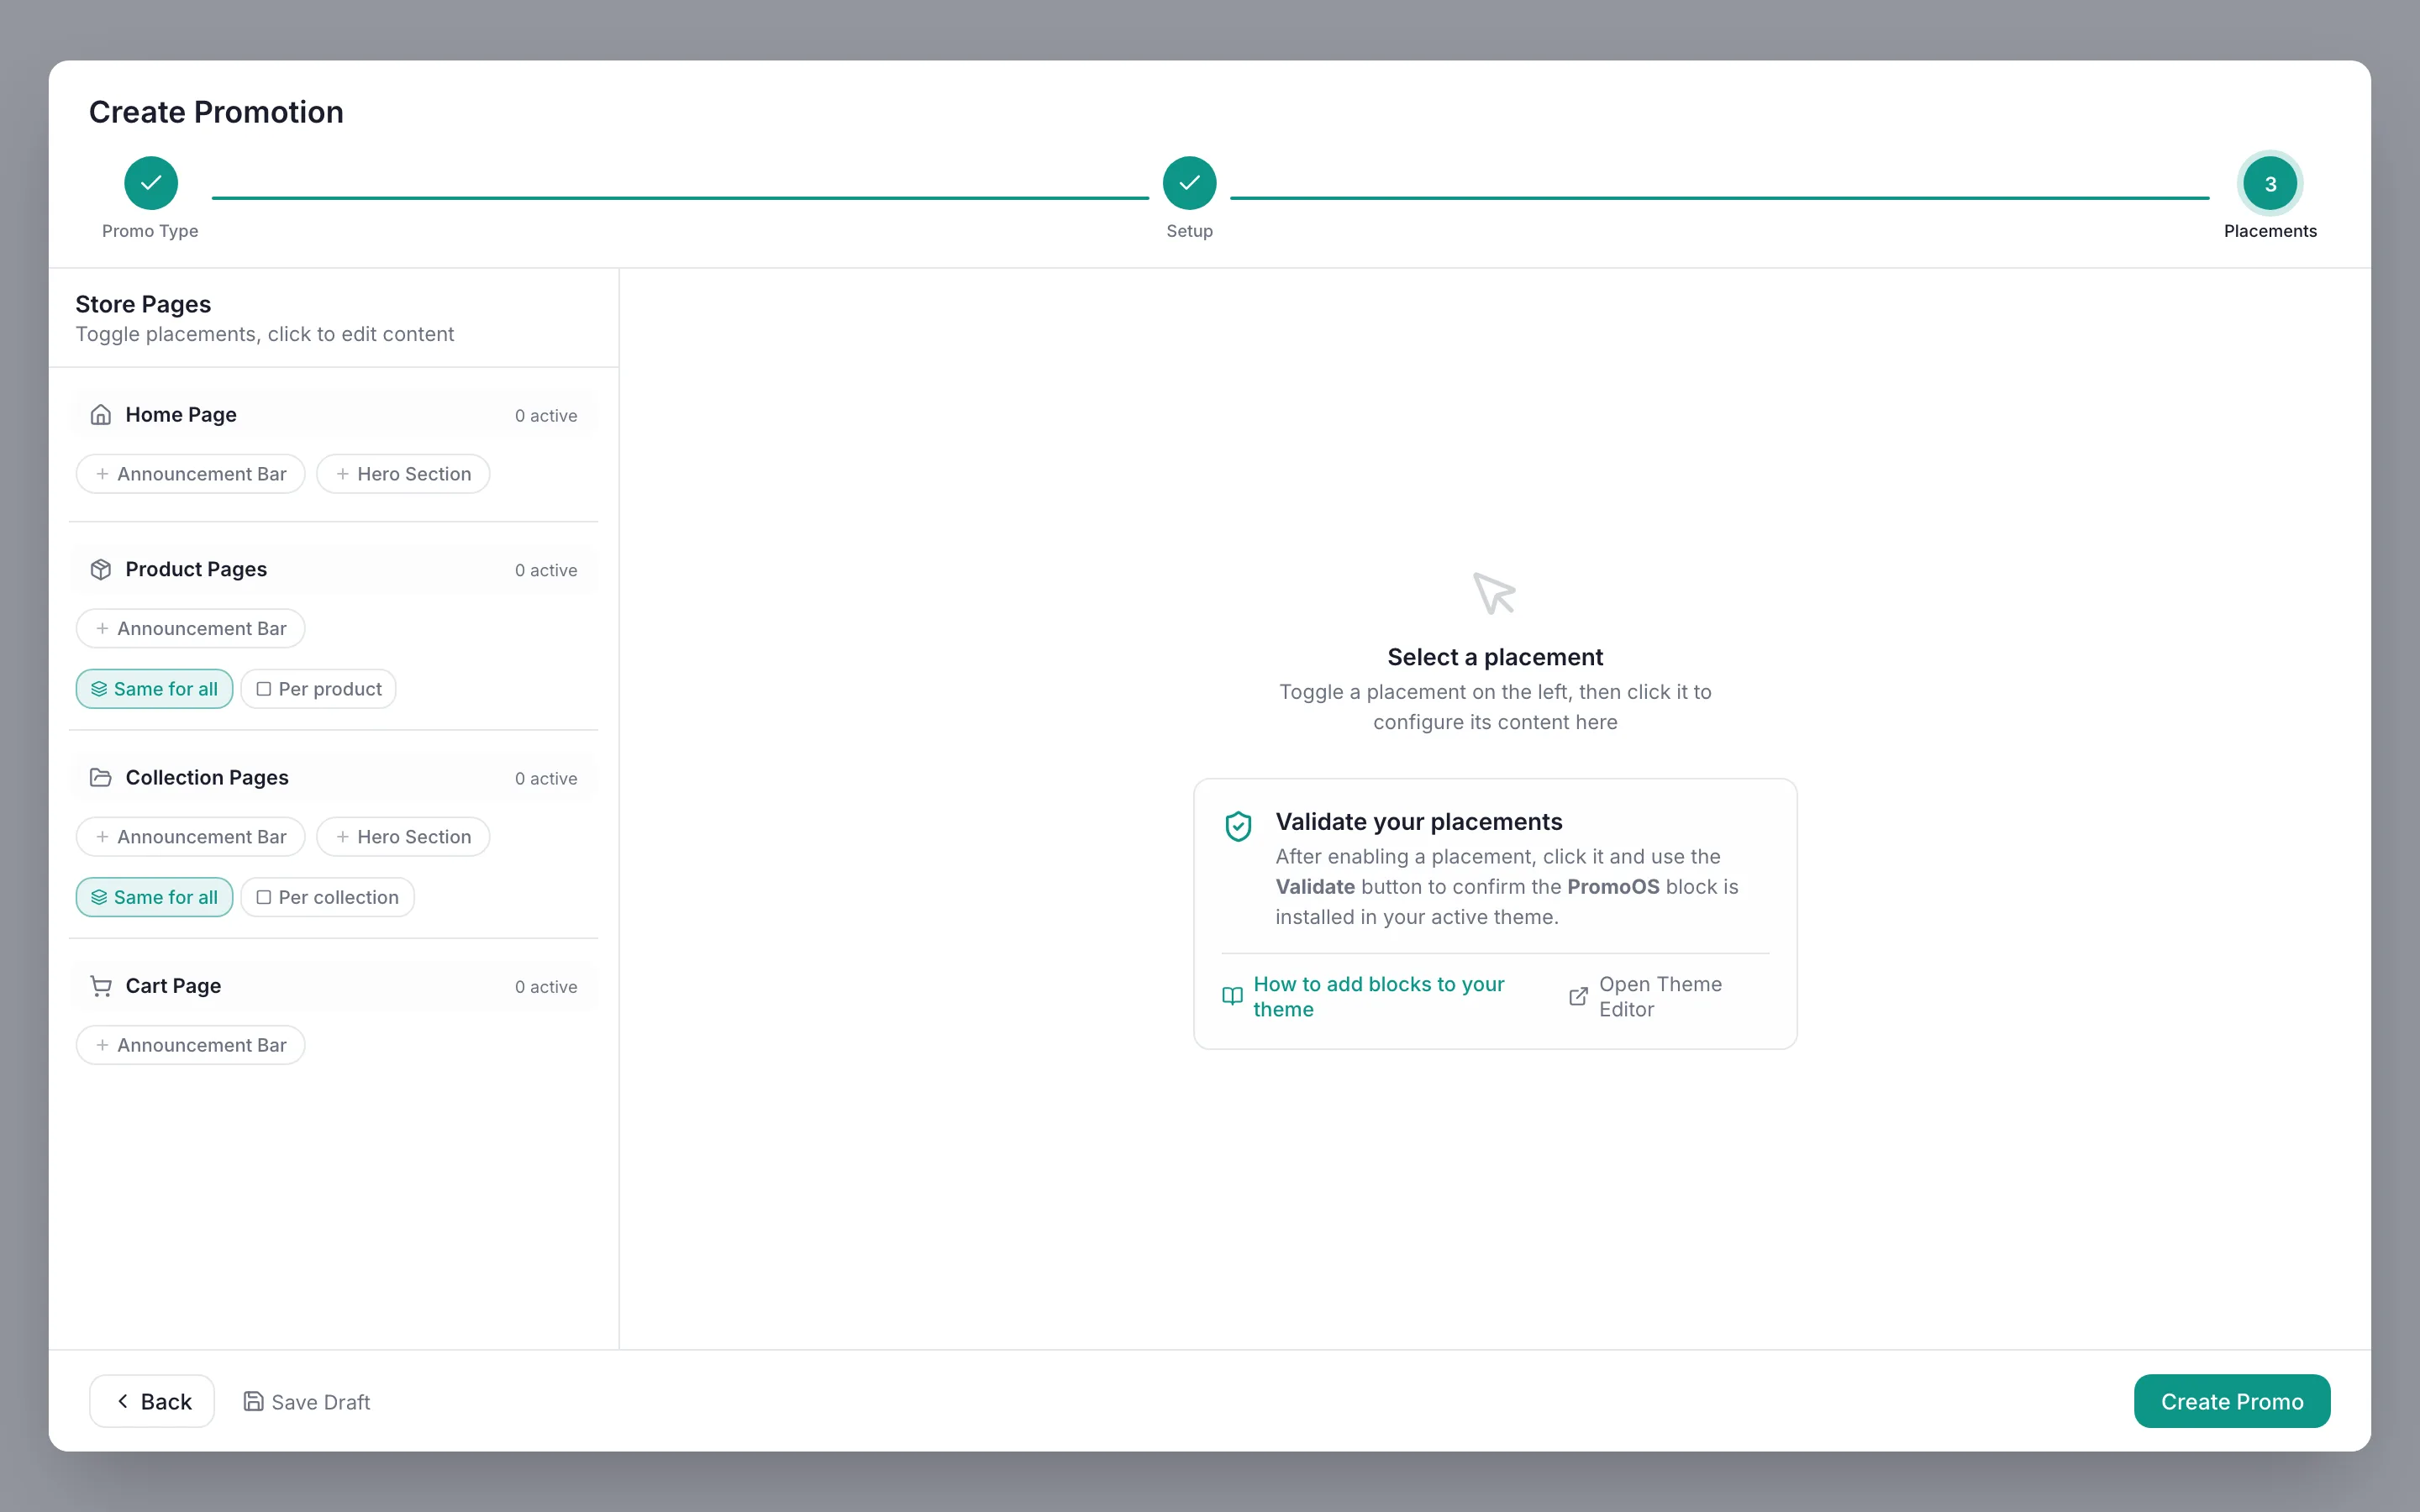Click the Select a placement heading
The image size is (2420, 1512).
(x=1495, y=657)
